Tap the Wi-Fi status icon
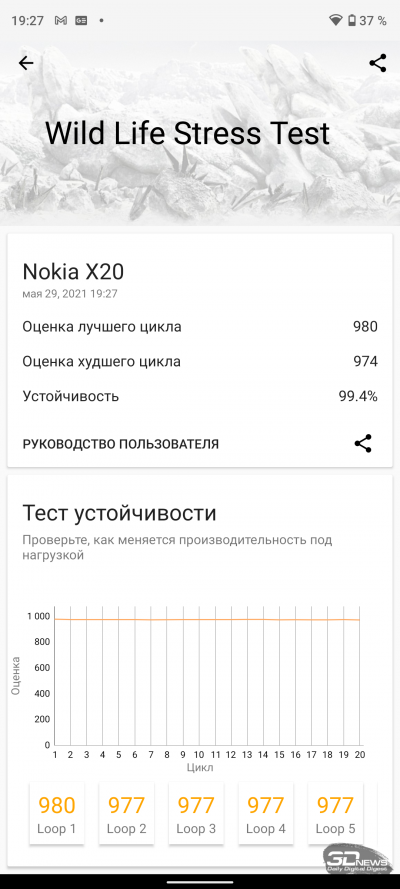The width and height of the screenshot is (400, 889). [x=336, y=21]
